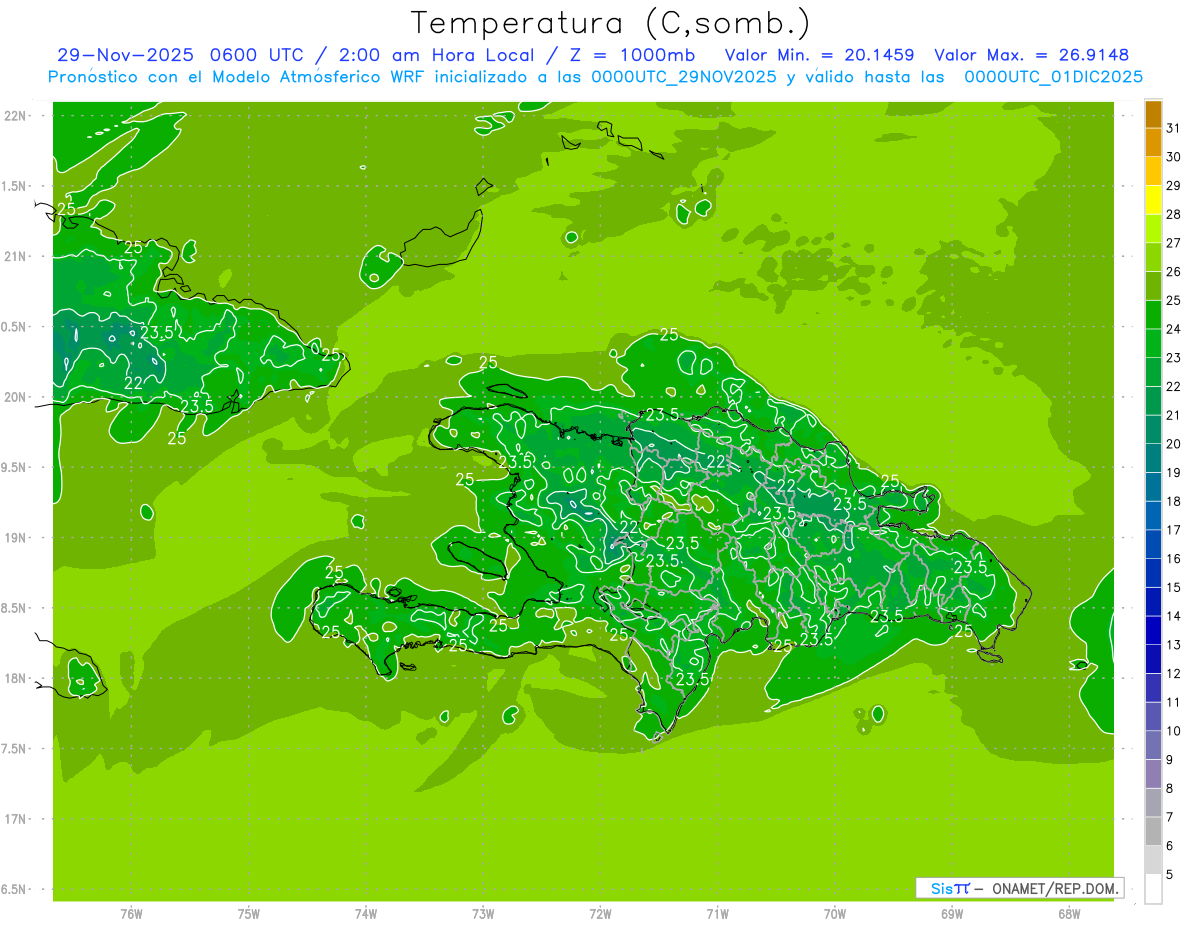Click the Temperatura (C,somb.) chart title
This screenshot has height=927, width=1200.
pyautogui.click(x=610, y=23)
